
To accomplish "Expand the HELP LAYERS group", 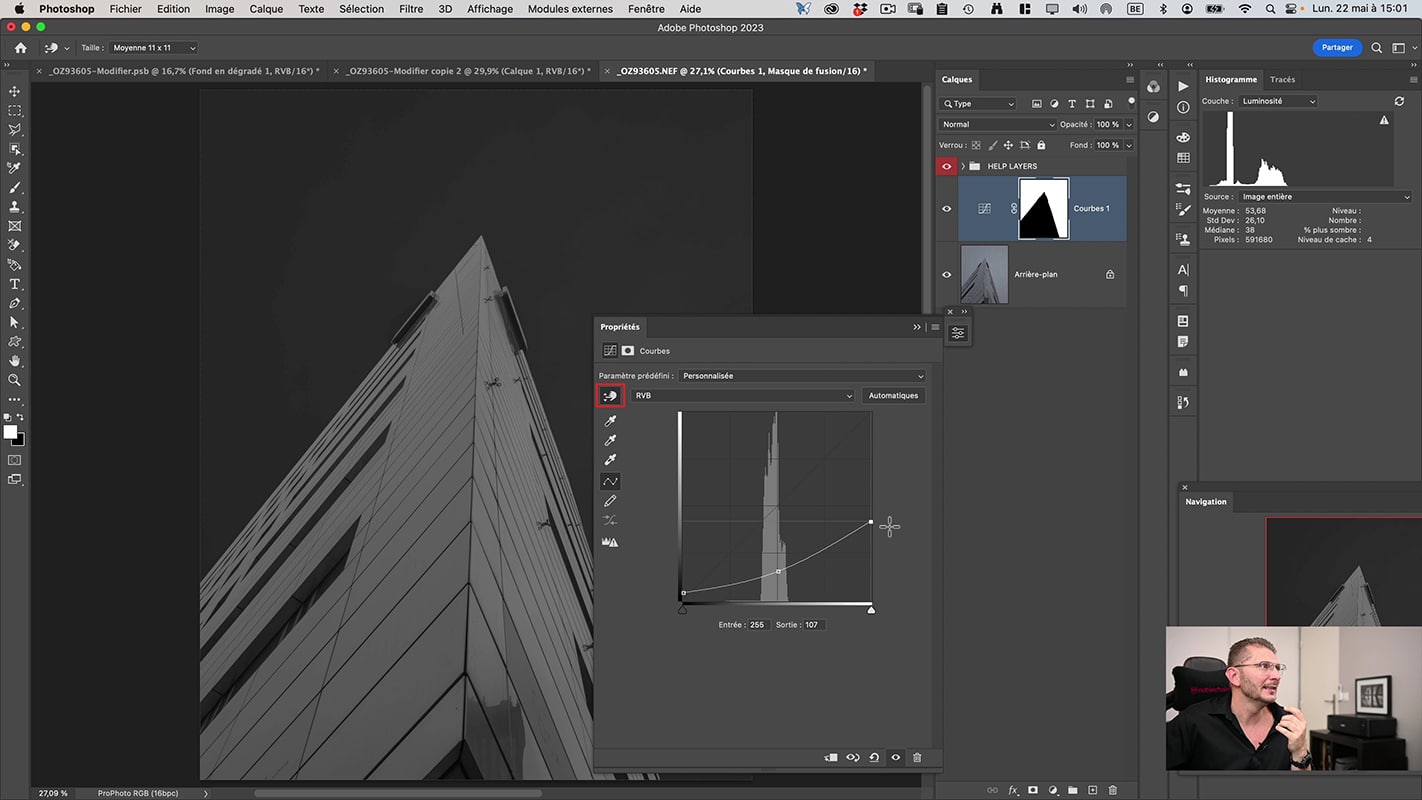I will tap(963, 166).
